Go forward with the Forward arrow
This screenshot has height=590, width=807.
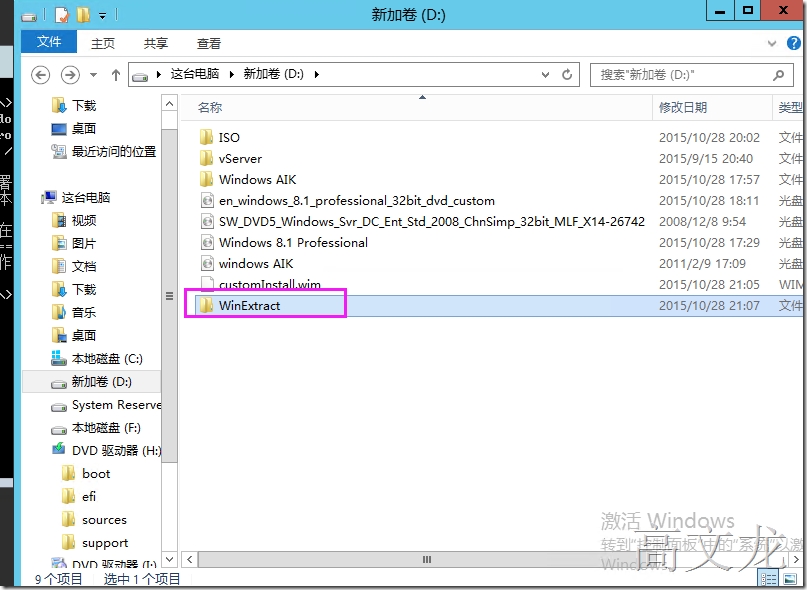coord(70,75)
